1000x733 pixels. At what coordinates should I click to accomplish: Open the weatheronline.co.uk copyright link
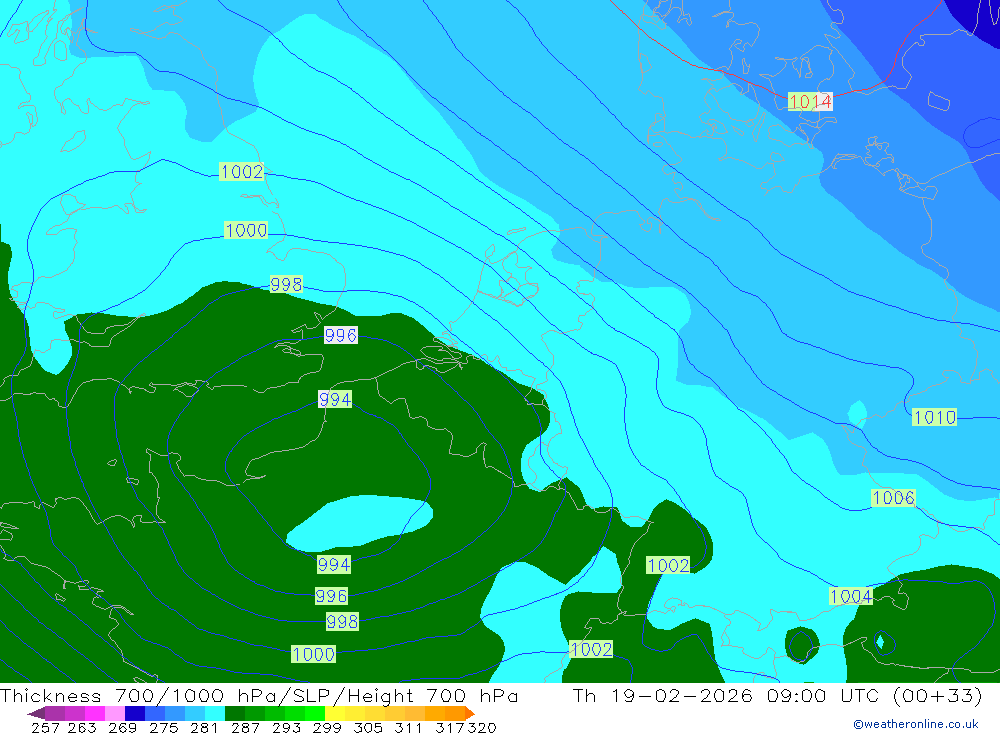(915, 724)
